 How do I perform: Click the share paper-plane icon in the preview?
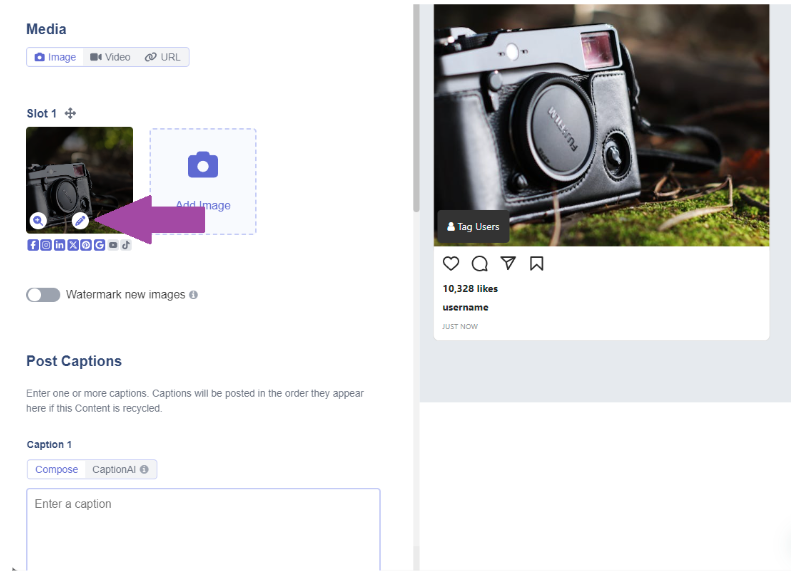coord(508,263)
